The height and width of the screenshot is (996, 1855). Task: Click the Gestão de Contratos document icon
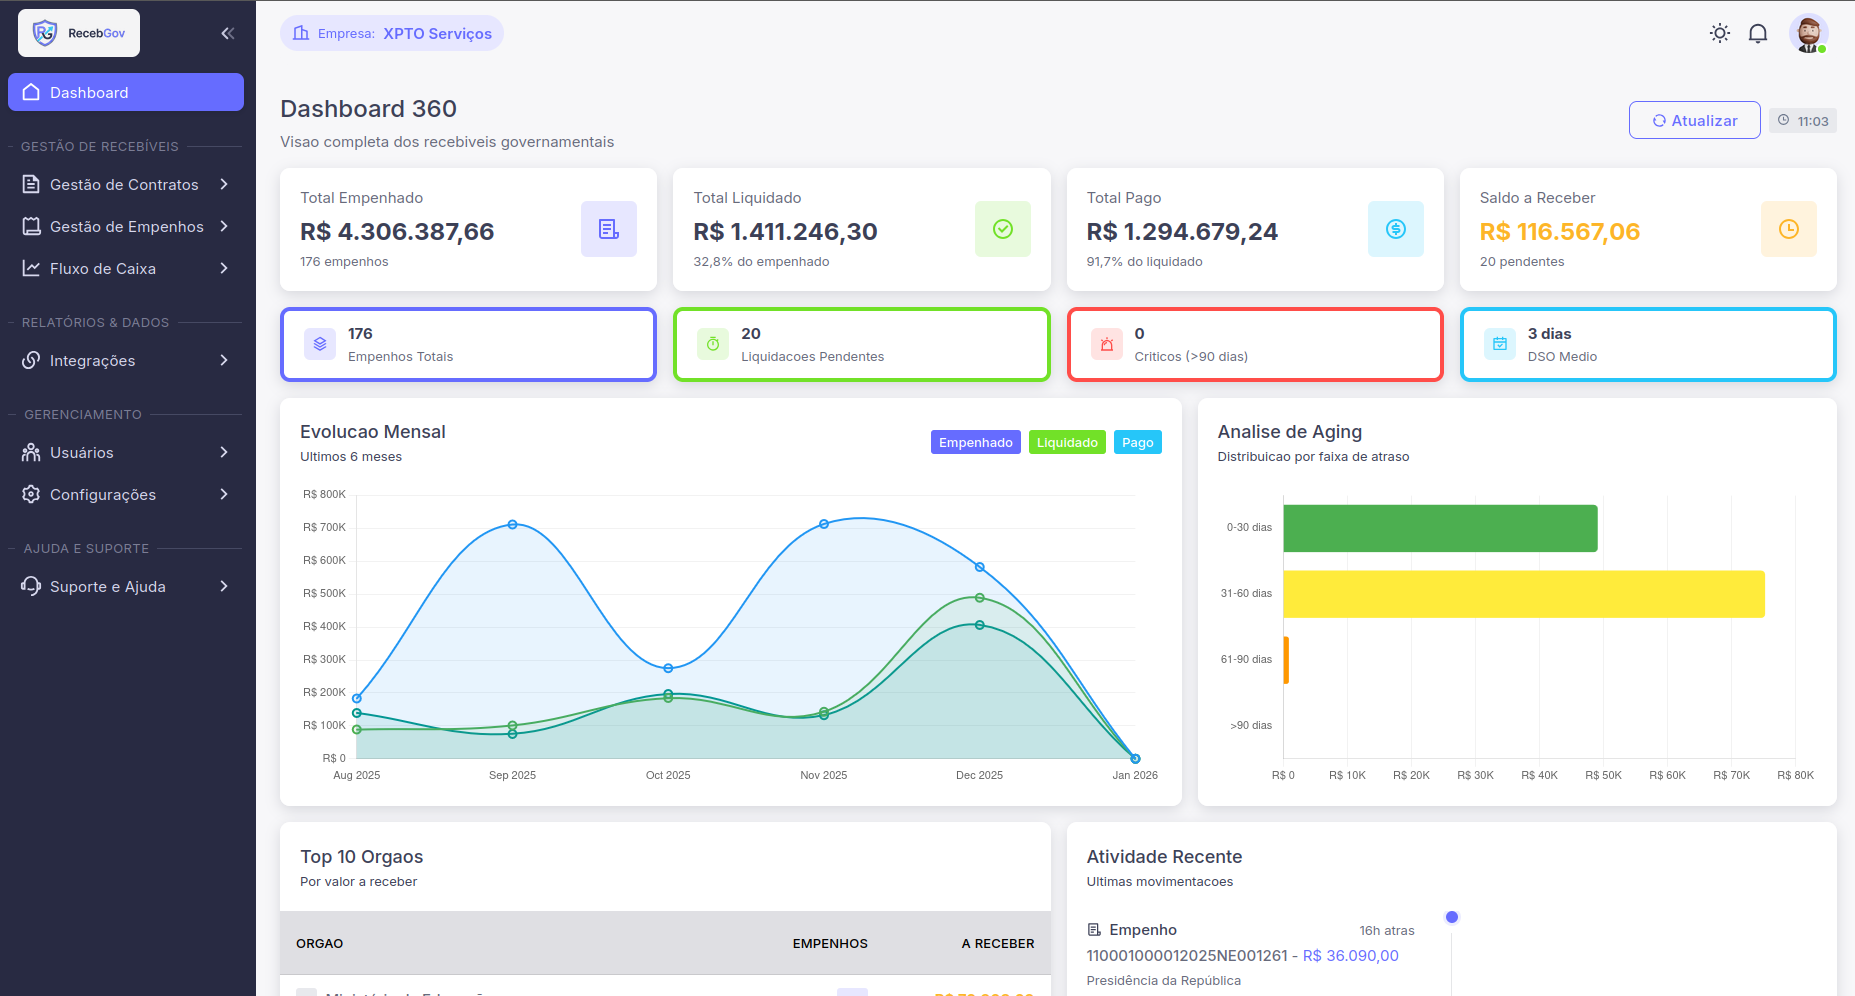tap(30, 184)
